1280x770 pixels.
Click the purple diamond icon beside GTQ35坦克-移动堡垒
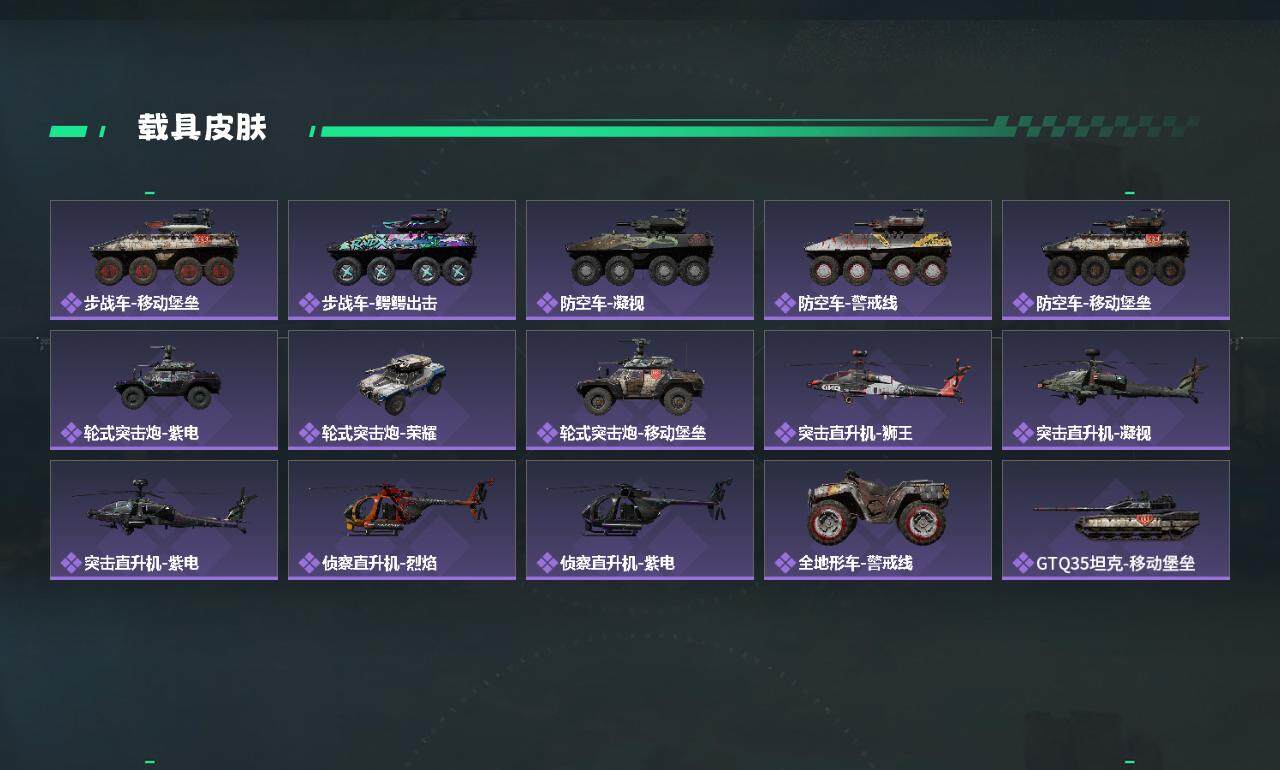click(1023, 563)
